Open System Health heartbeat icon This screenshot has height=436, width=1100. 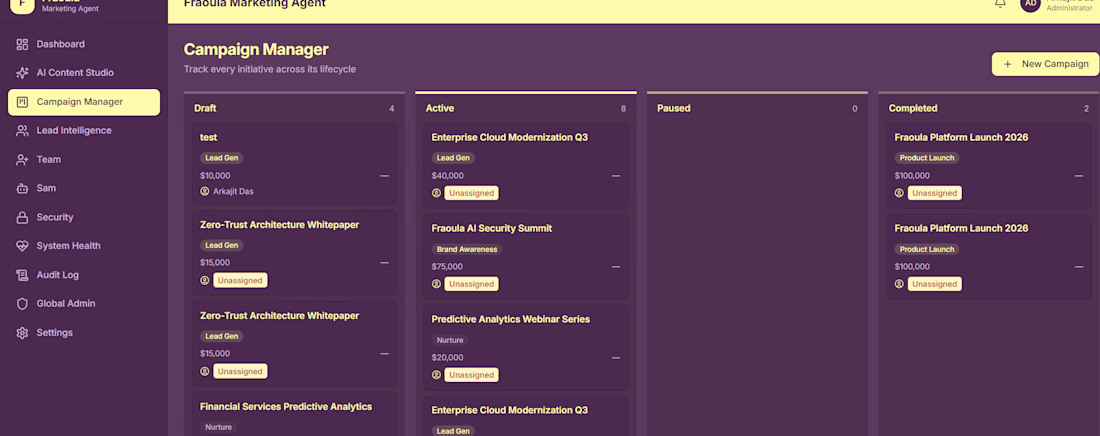coord(22,246)
